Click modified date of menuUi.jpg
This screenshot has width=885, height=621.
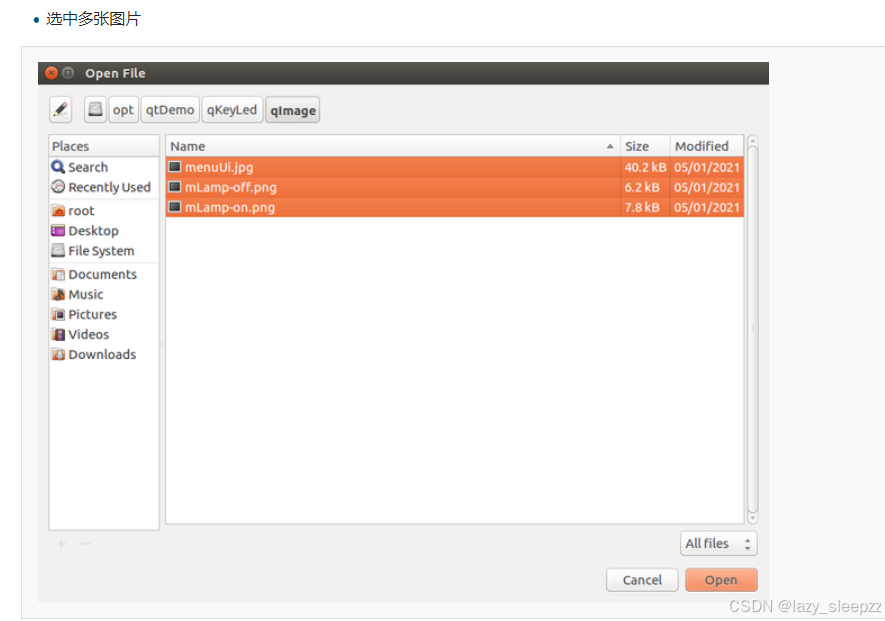coord(707,167)
